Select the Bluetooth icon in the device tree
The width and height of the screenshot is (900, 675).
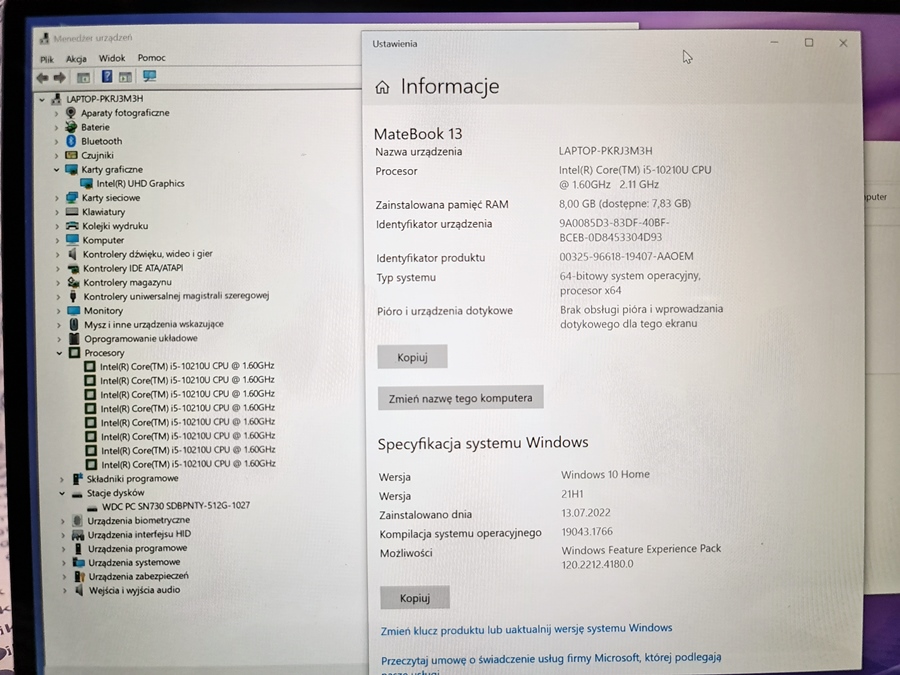(71, 141)
